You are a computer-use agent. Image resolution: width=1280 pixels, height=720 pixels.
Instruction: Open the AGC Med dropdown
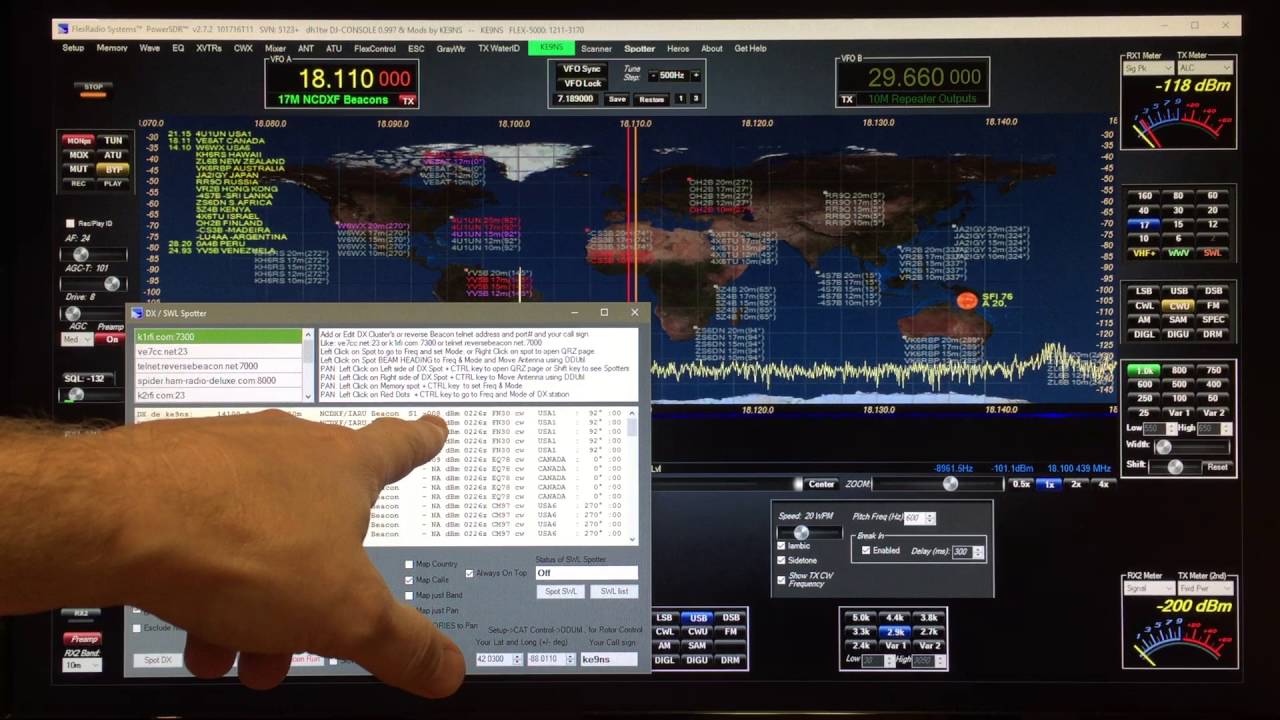(76, 339)
